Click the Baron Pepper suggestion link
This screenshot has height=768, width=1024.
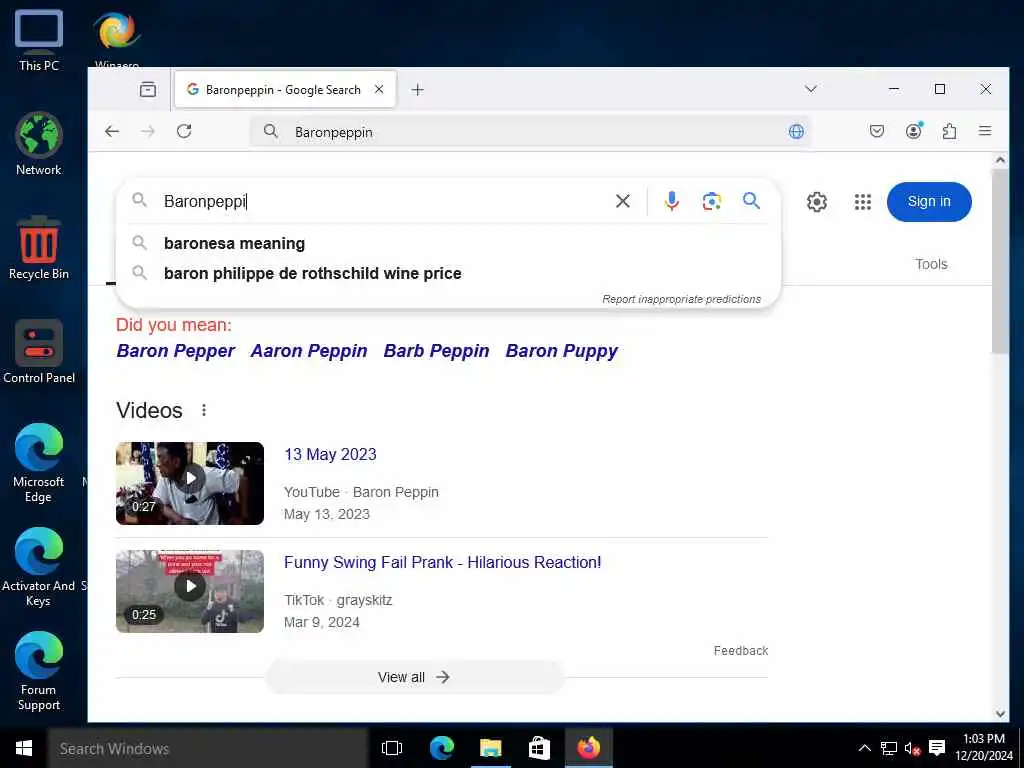[x=175, y=351]
